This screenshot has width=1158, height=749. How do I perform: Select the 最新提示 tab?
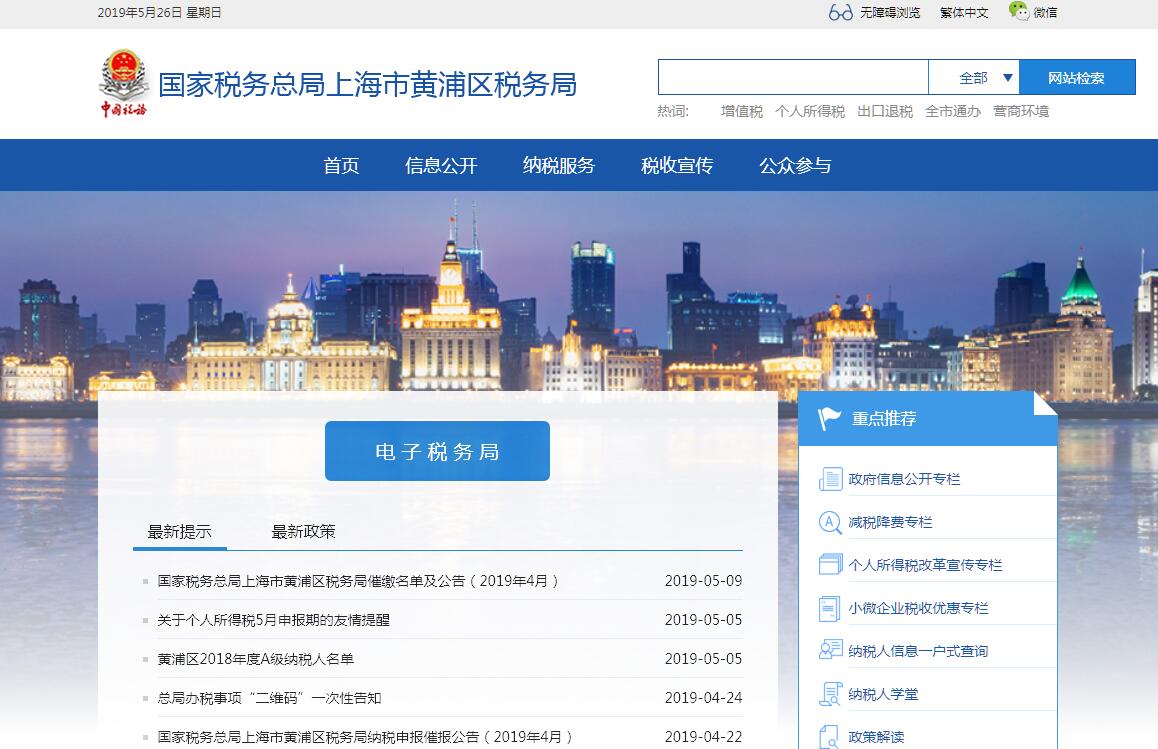click(179, 532)
